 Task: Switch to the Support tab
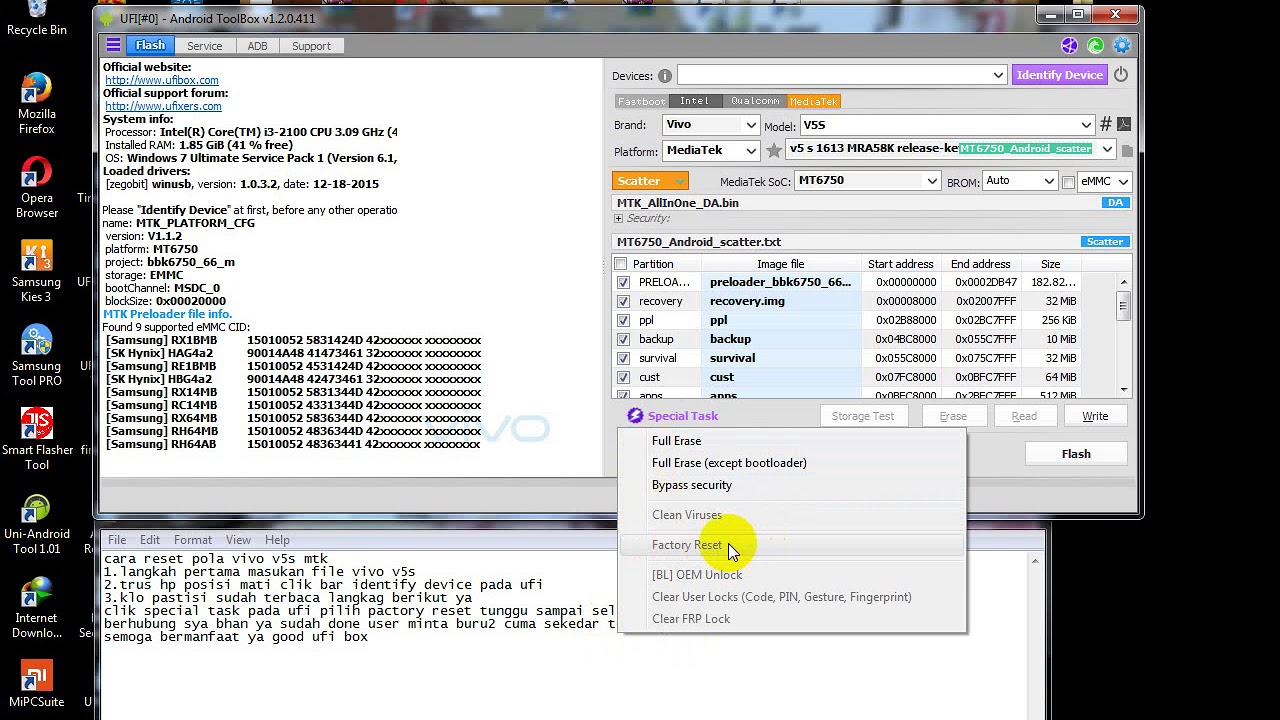point(311,46)
